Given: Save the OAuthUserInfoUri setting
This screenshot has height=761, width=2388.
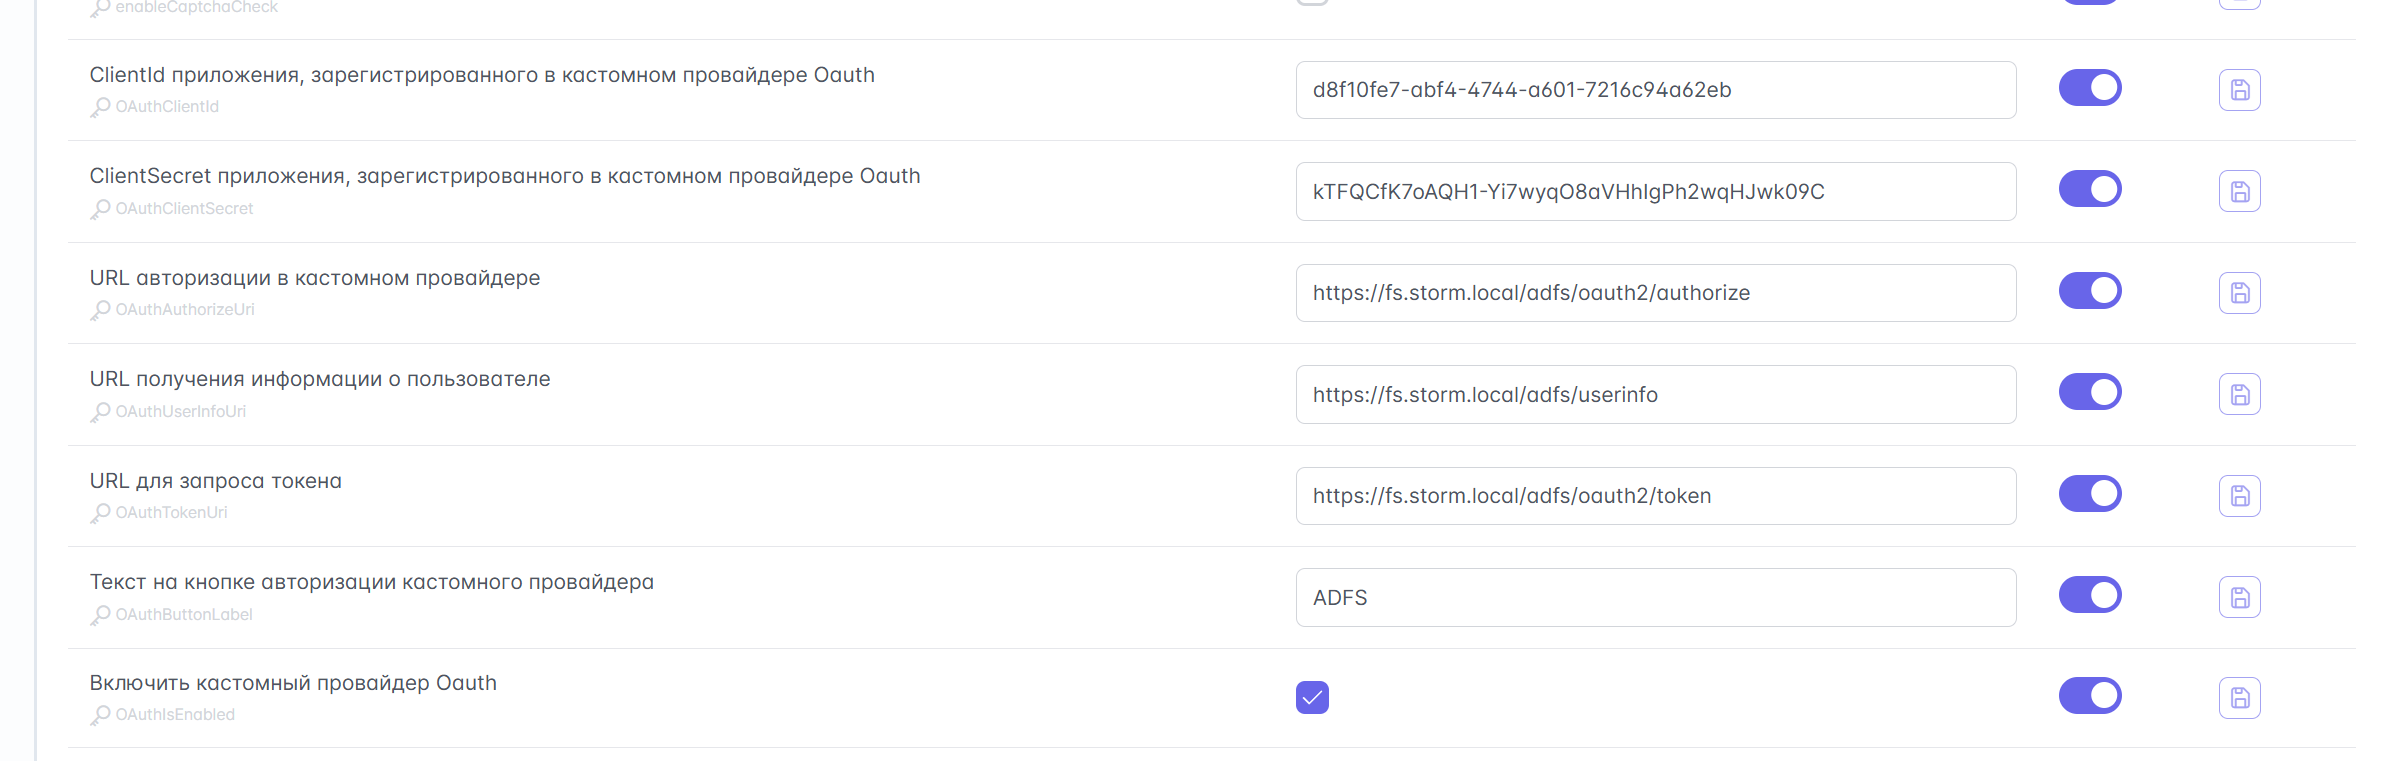Looking at the screenshot, I should pyautogui.click(x=2239, y=394).
